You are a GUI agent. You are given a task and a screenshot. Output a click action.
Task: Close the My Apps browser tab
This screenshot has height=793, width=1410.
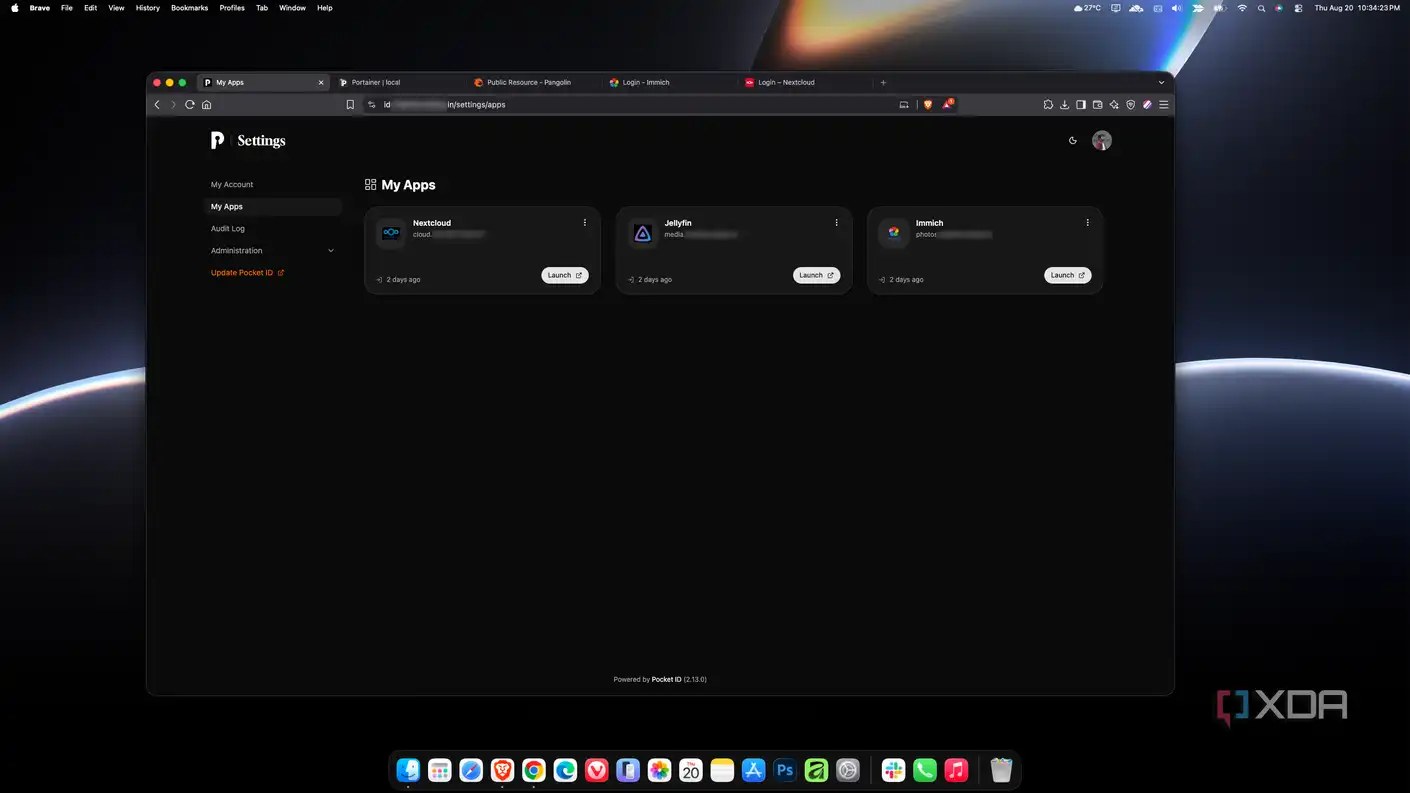point(321,82)
